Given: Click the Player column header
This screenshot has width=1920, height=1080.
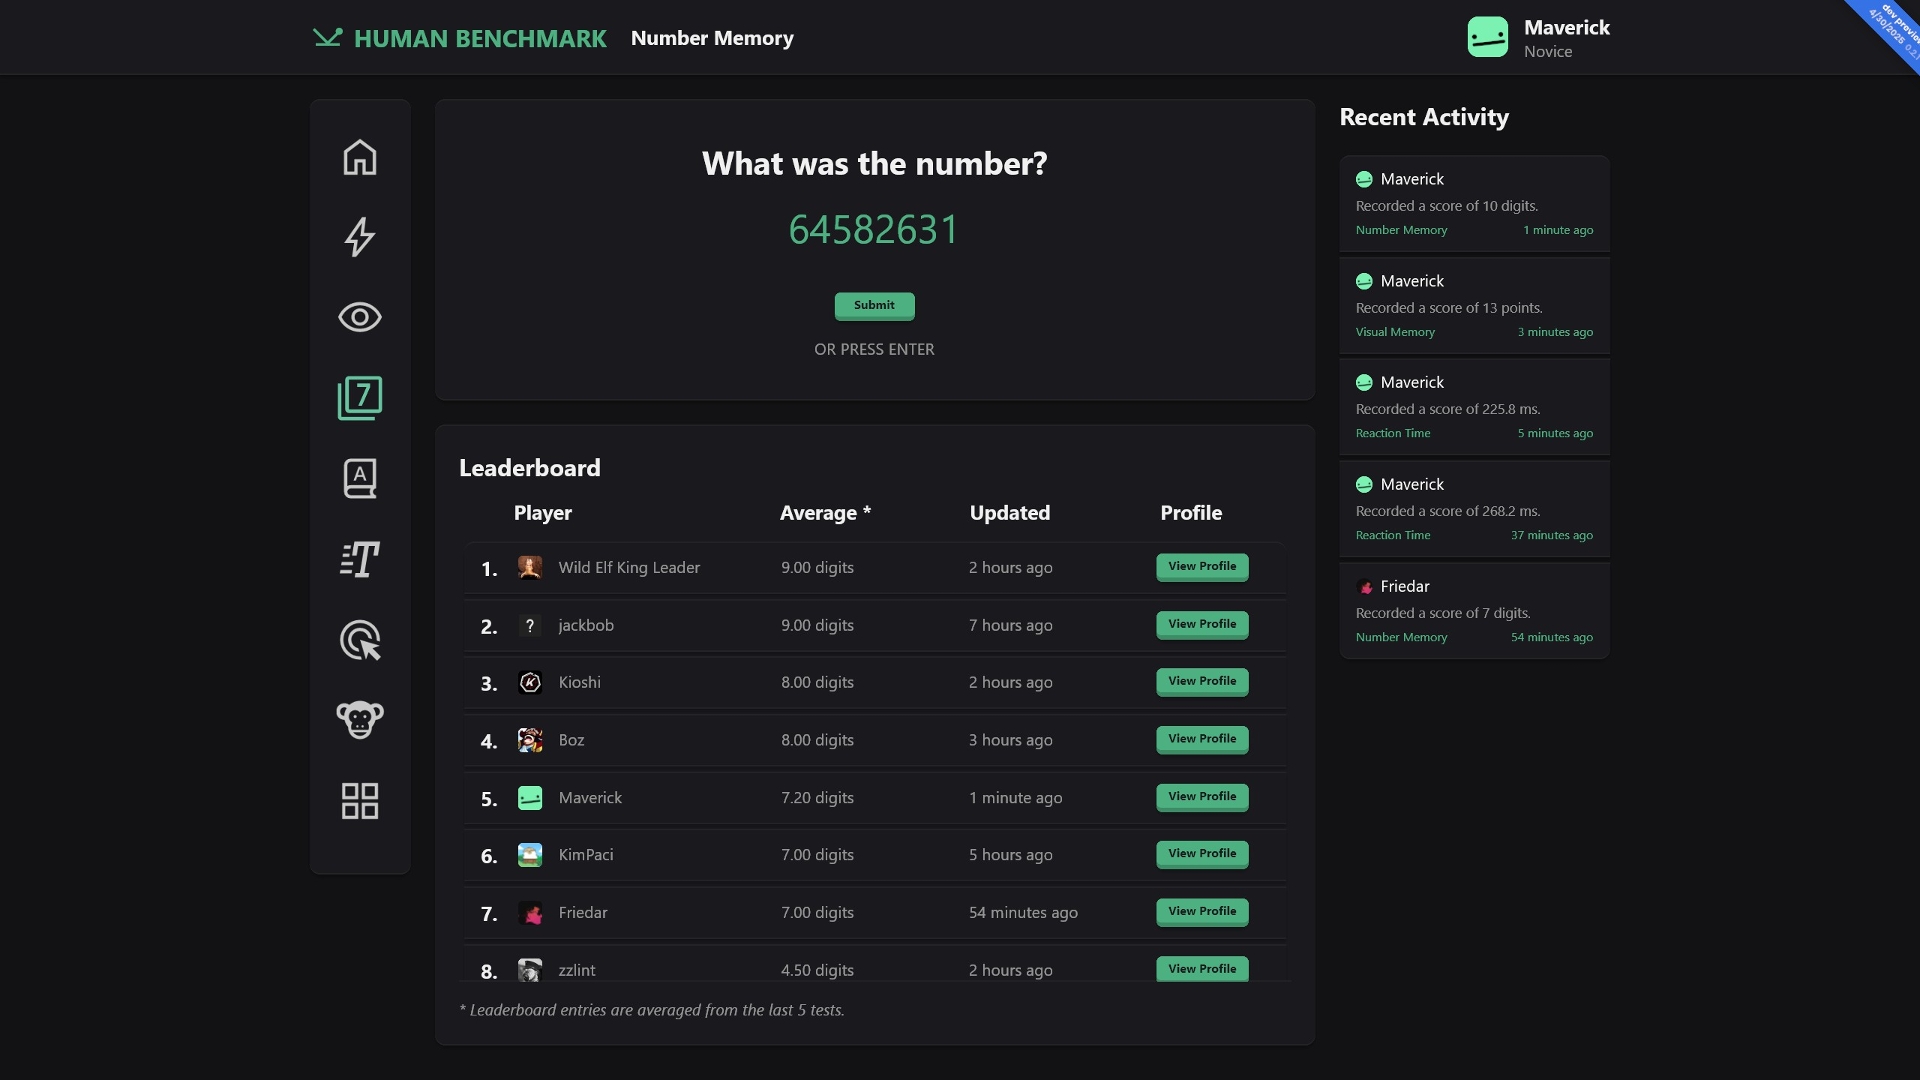Looking at the screenshot, I should click(x=543, y=513).
